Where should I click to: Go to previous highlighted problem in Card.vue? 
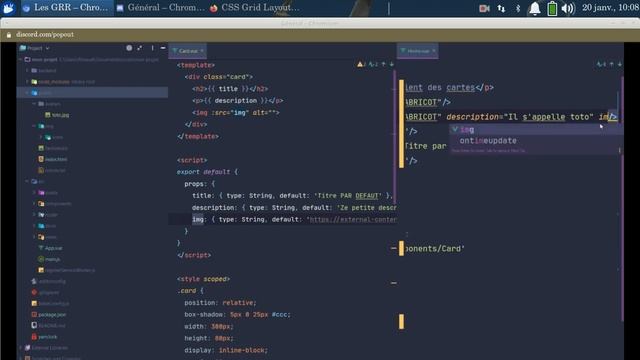(383, 64)
